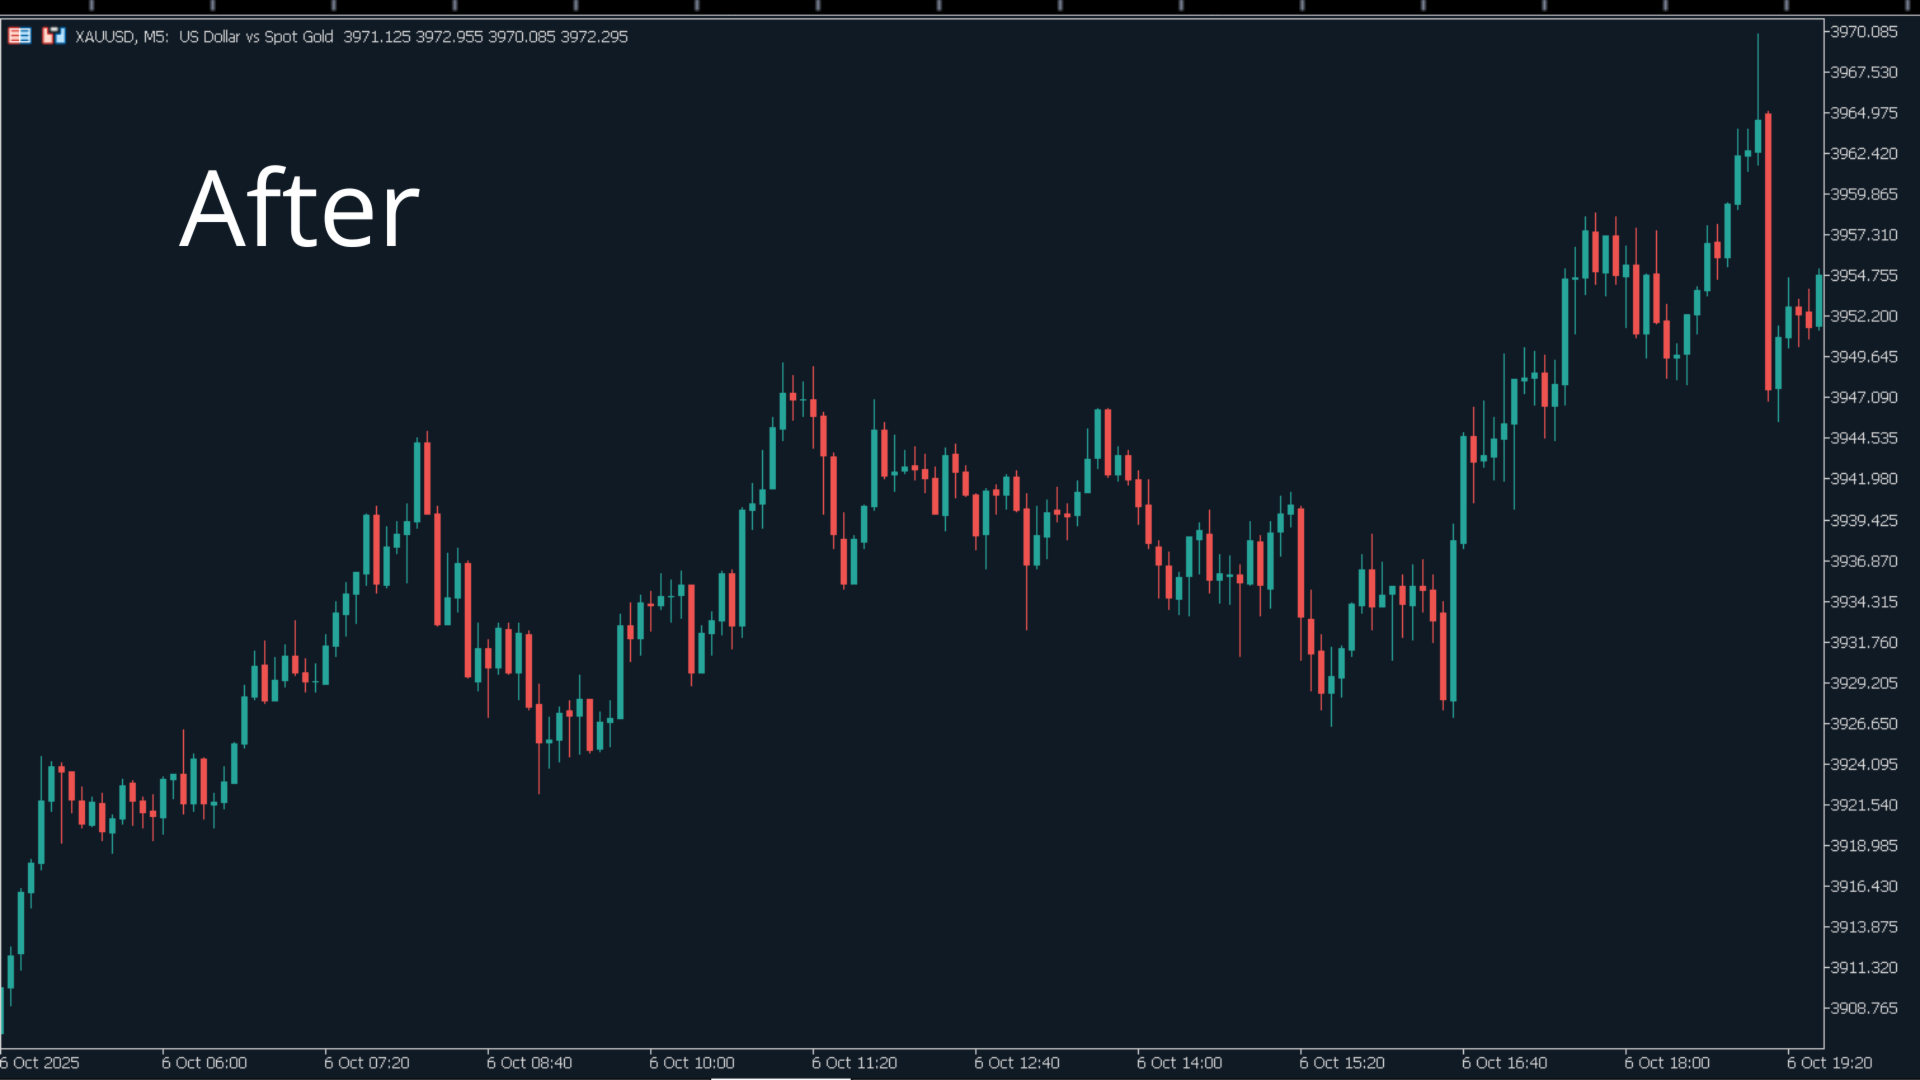Click the 6 Oct 19:20 time label
Image resolution: width=1920 pixels, height=1080 pixels.
click(1829, 1063)
